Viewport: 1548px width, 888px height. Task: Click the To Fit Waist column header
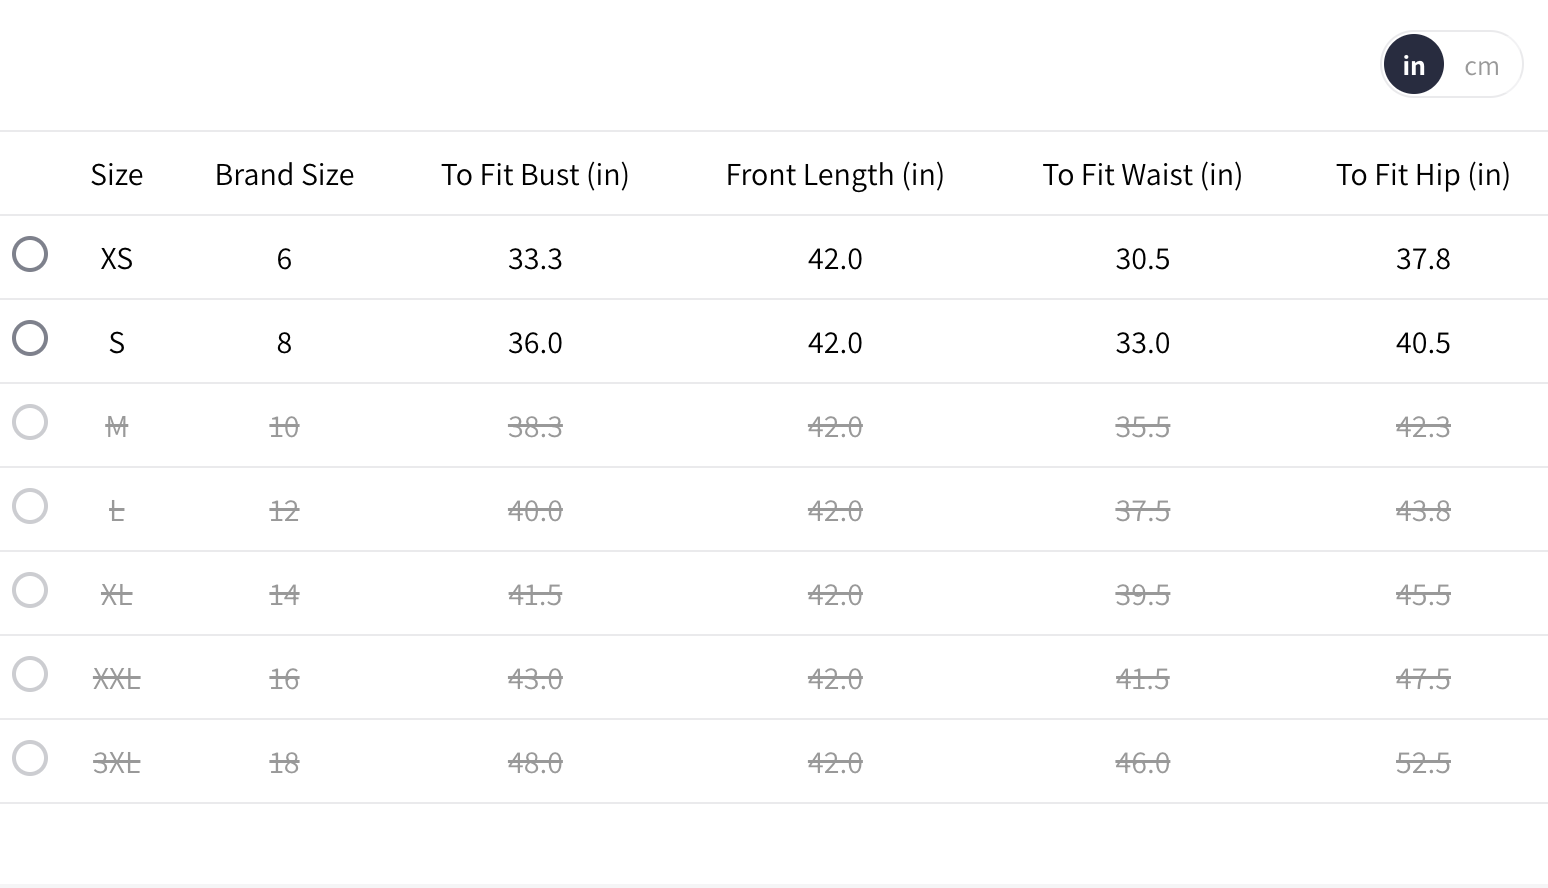pos(1142,175)
